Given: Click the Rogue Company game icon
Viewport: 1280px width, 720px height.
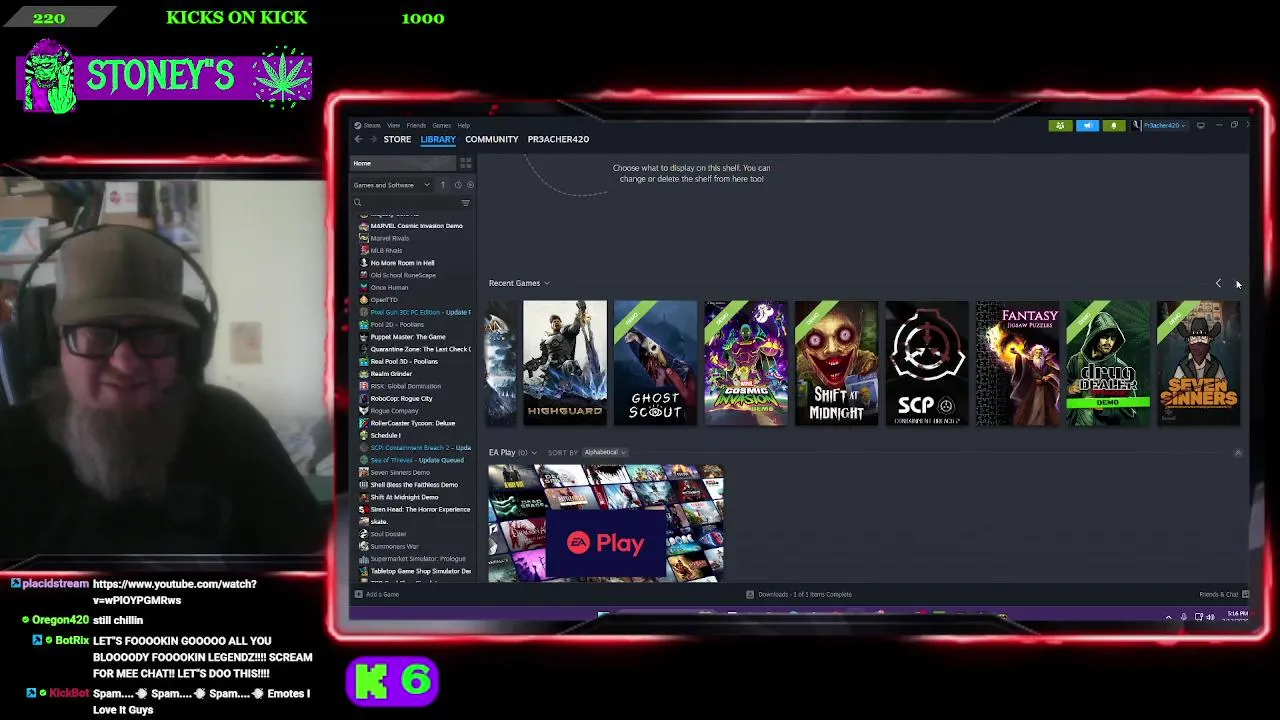Looking at the screenshot, I should pos(364,411).
